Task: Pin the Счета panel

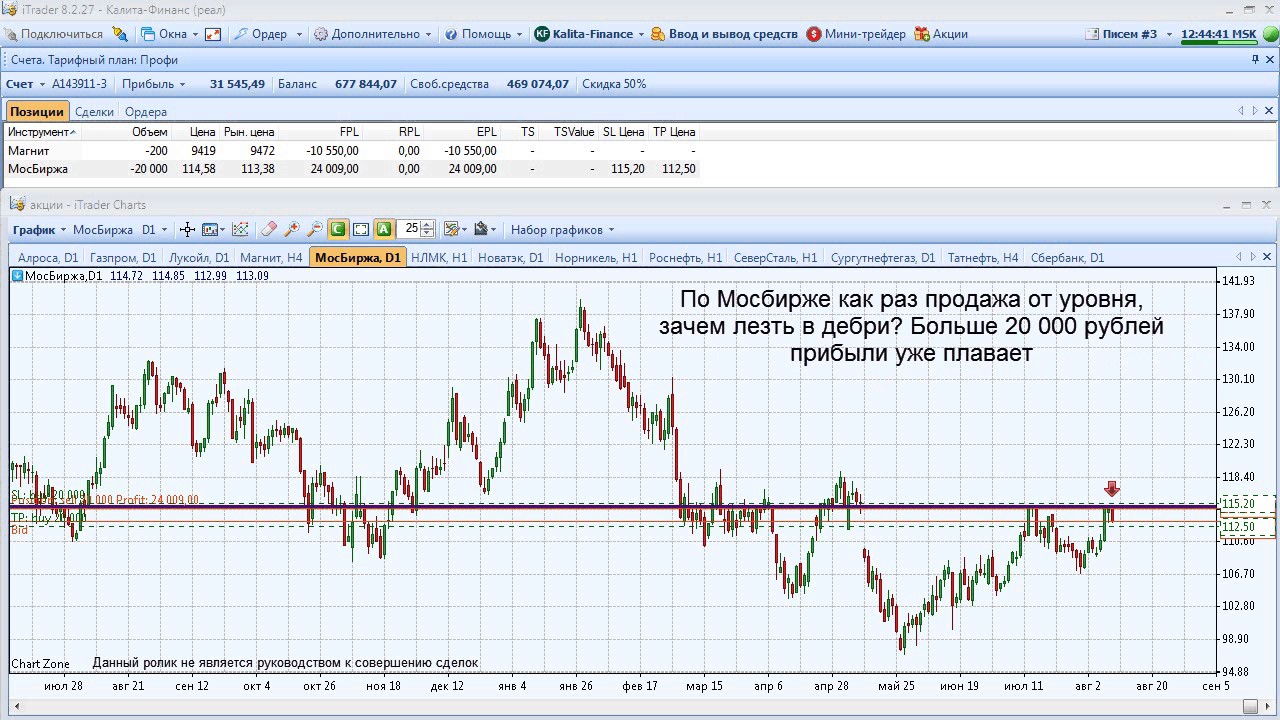Action: 1256,60
